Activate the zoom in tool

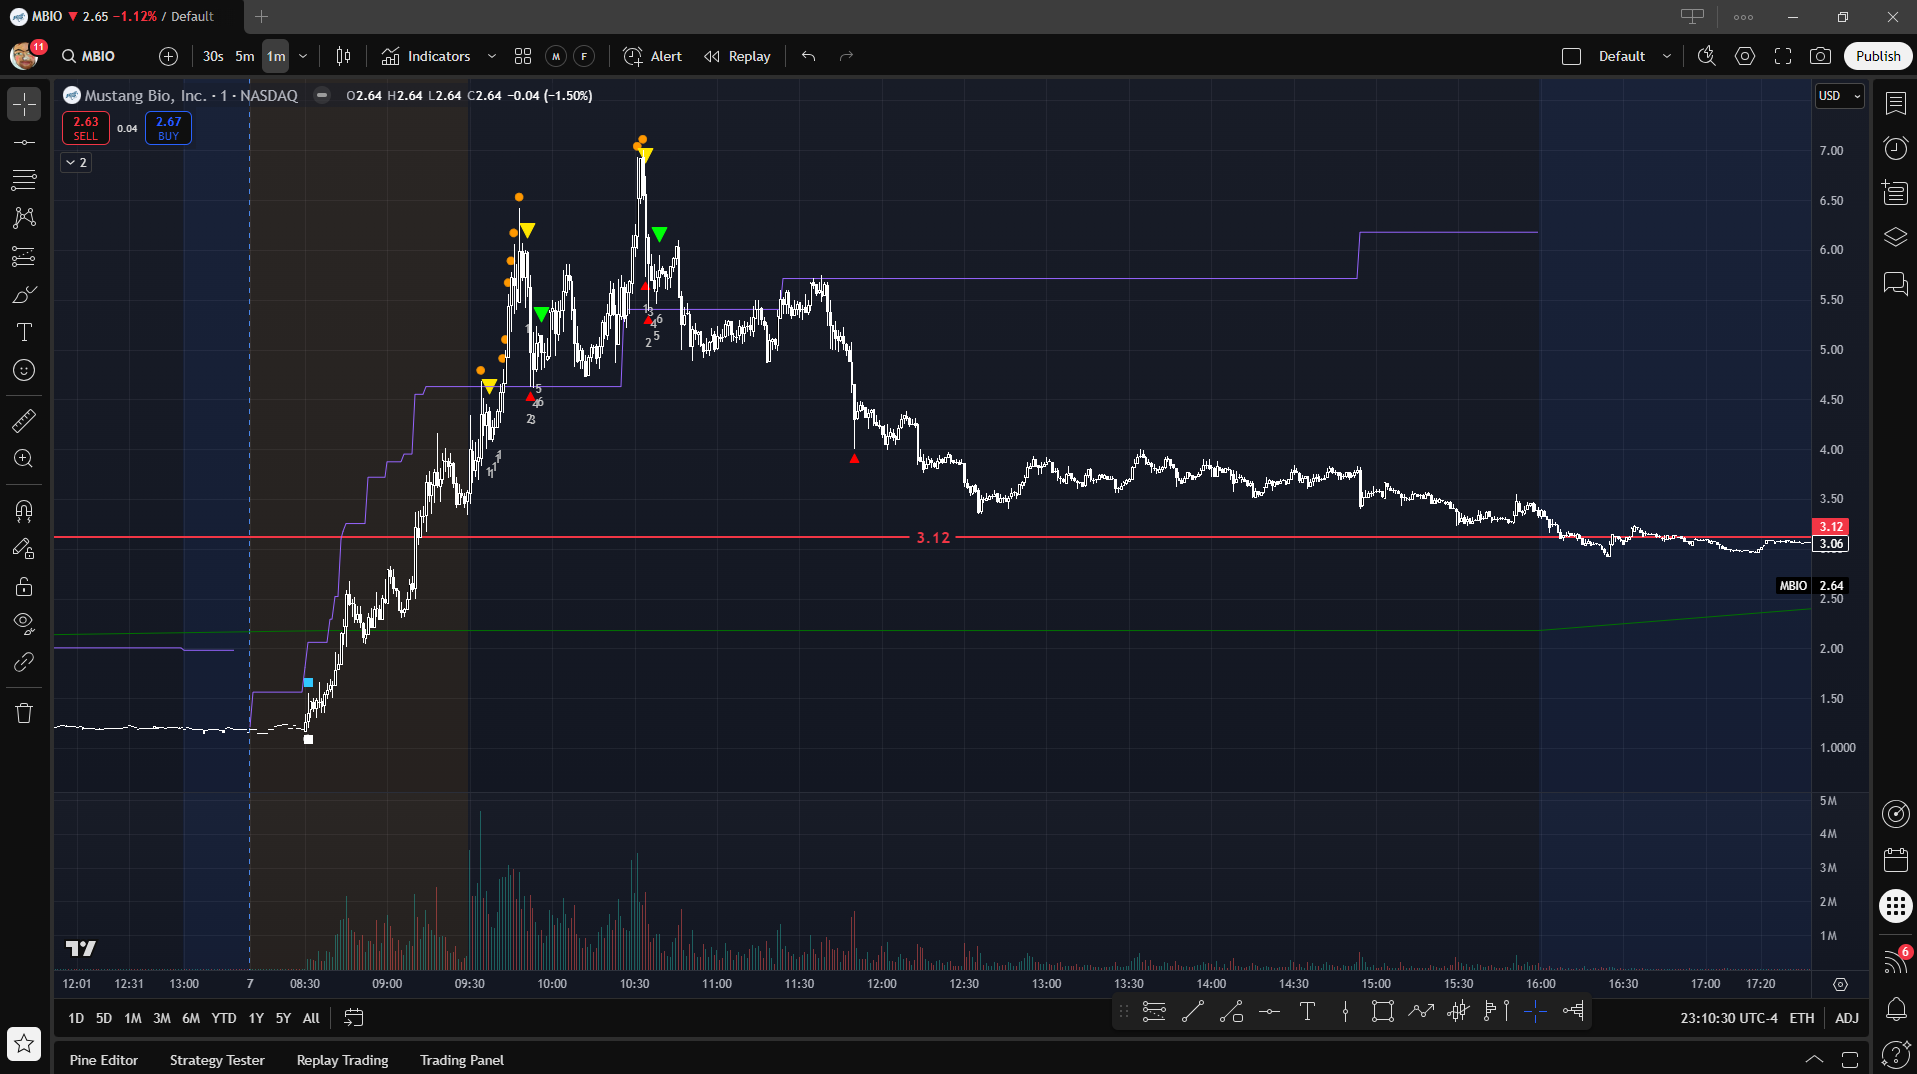tap(24, 459)
